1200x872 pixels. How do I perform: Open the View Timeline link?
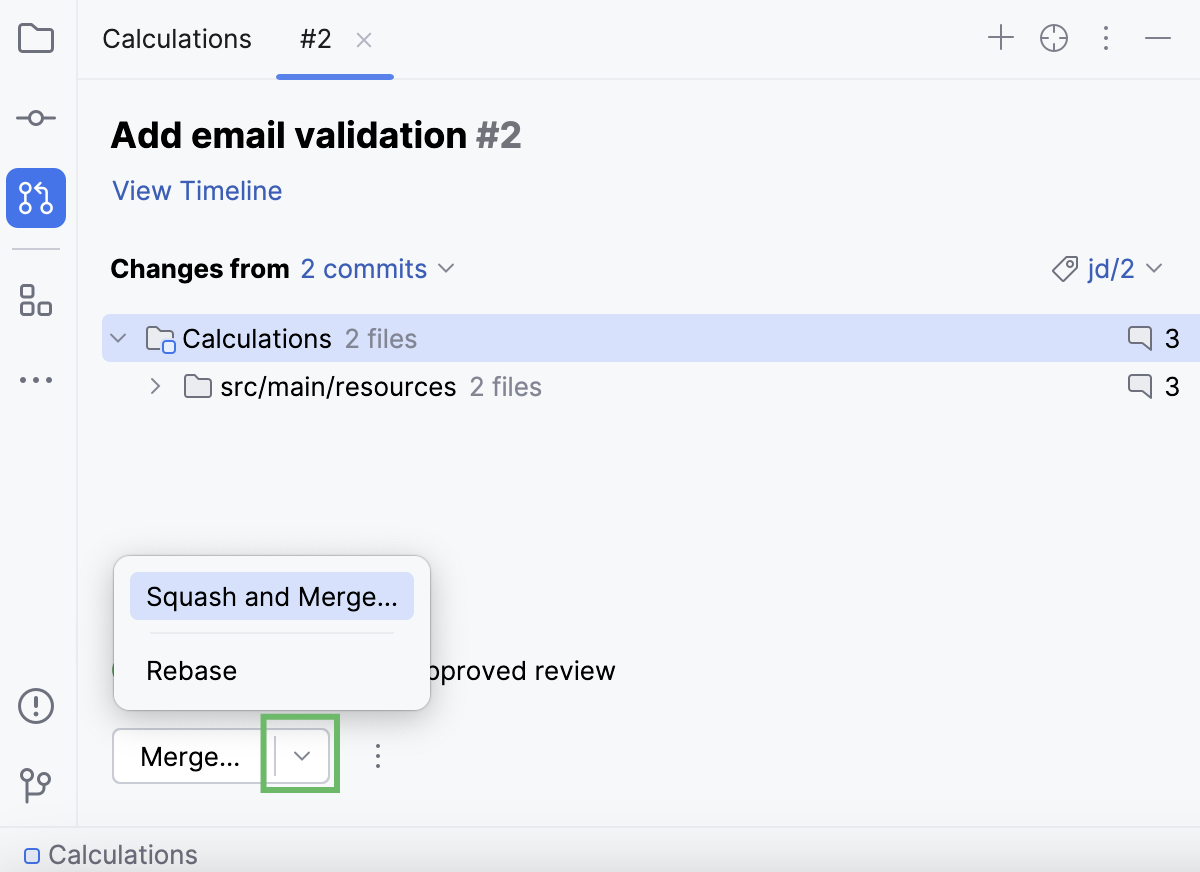tap(196, 191)
